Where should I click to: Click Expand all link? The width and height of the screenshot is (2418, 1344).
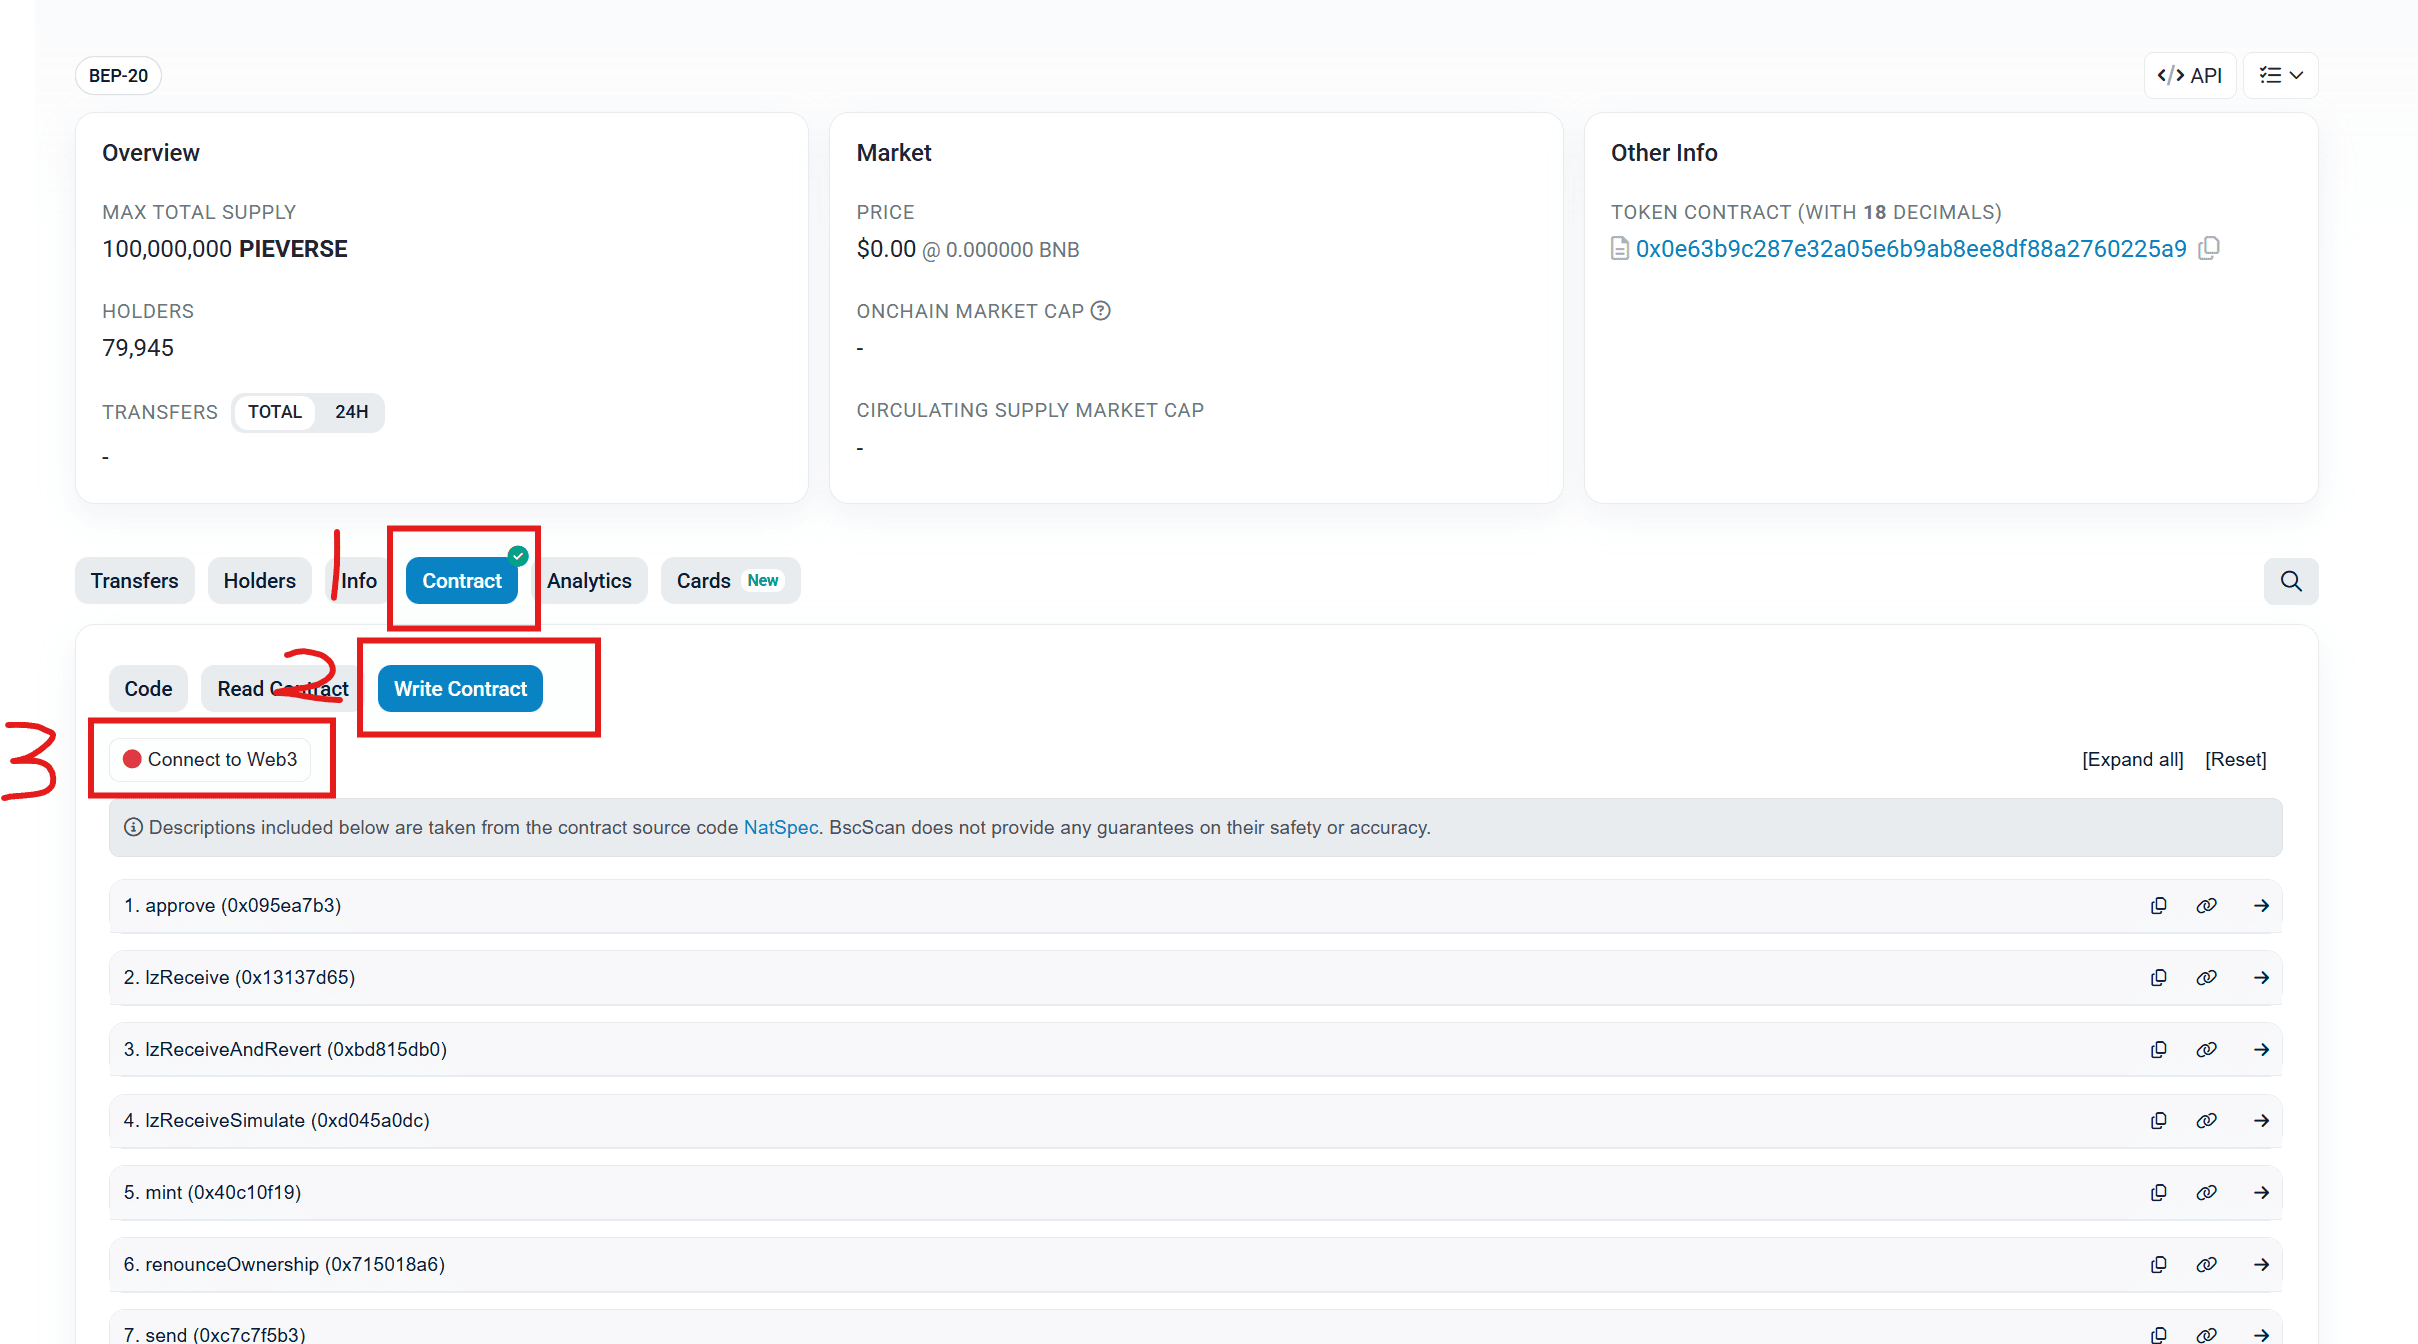point(2132,760)
